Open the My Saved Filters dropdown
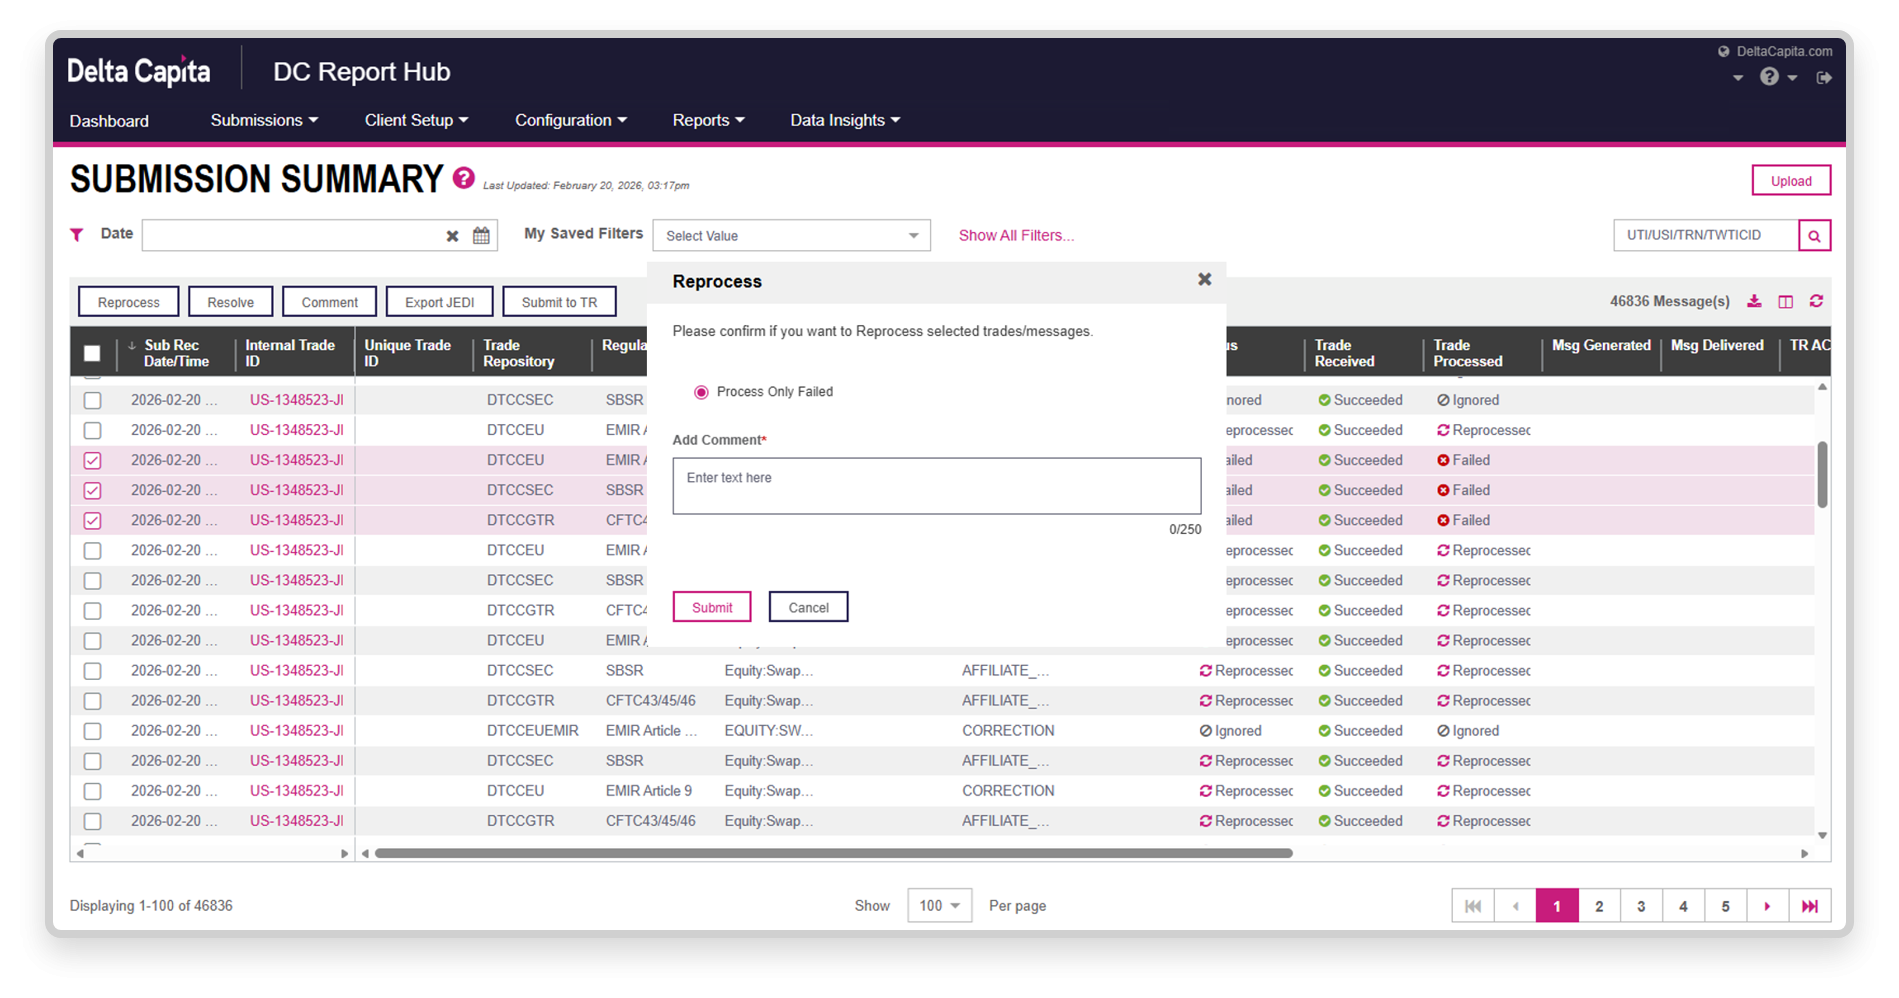1899x998 pixels. (791, 236)
